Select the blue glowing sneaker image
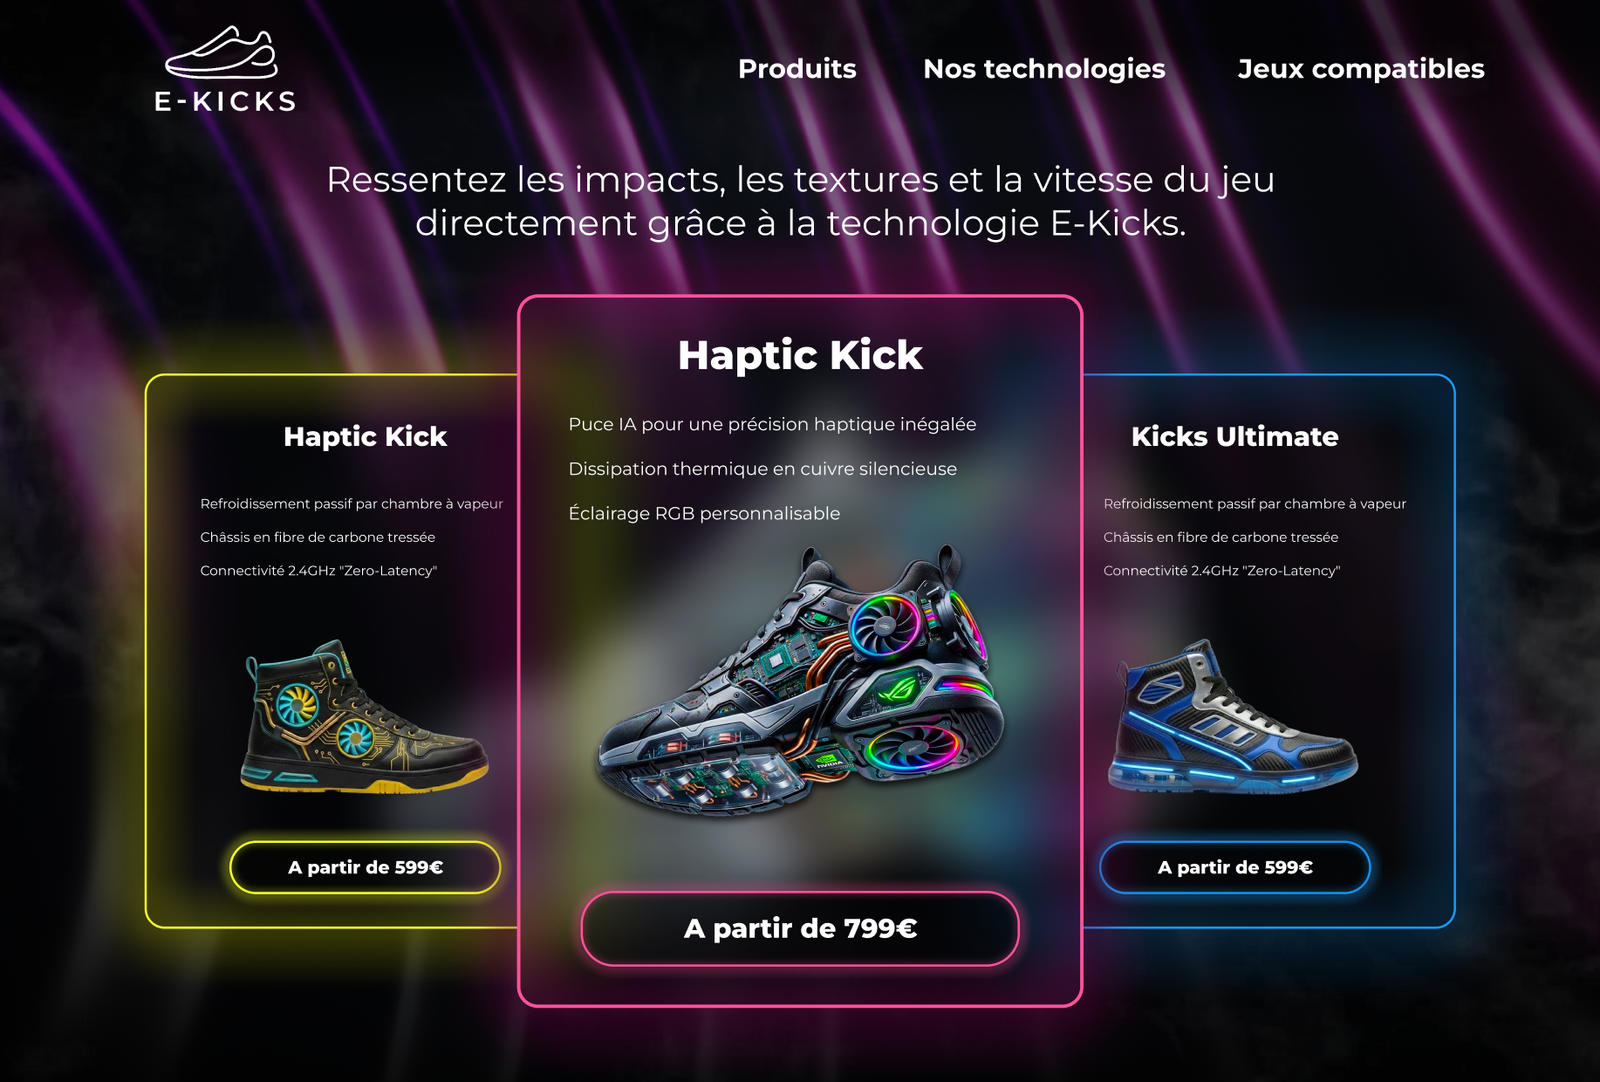 (x=1233, y=716)
